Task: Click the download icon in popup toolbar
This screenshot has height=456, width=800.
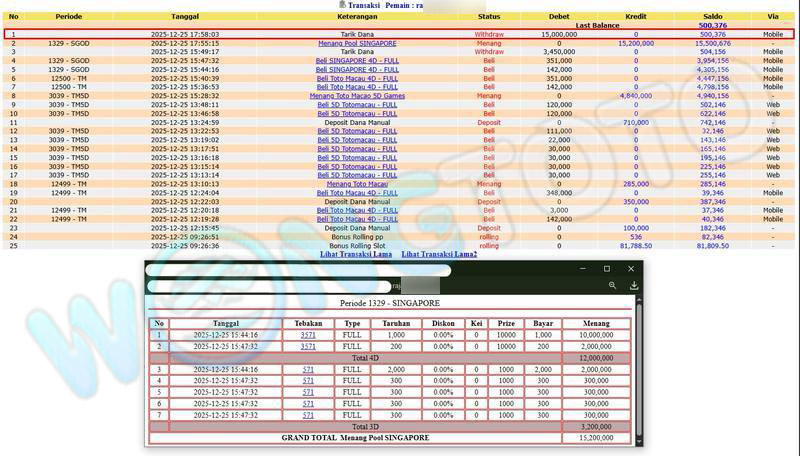Action: (x=633, y=285)
